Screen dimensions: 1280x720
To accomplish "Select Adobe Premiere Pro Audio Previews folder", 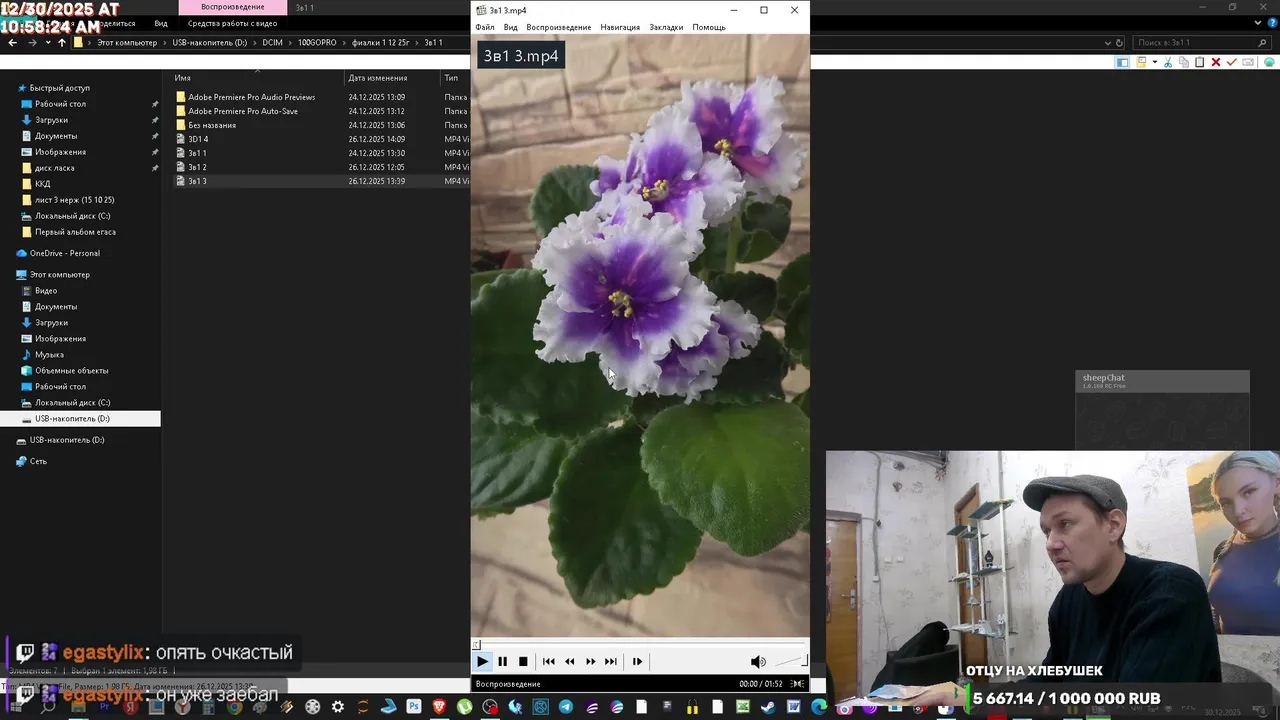I will (x=251, y=97).
